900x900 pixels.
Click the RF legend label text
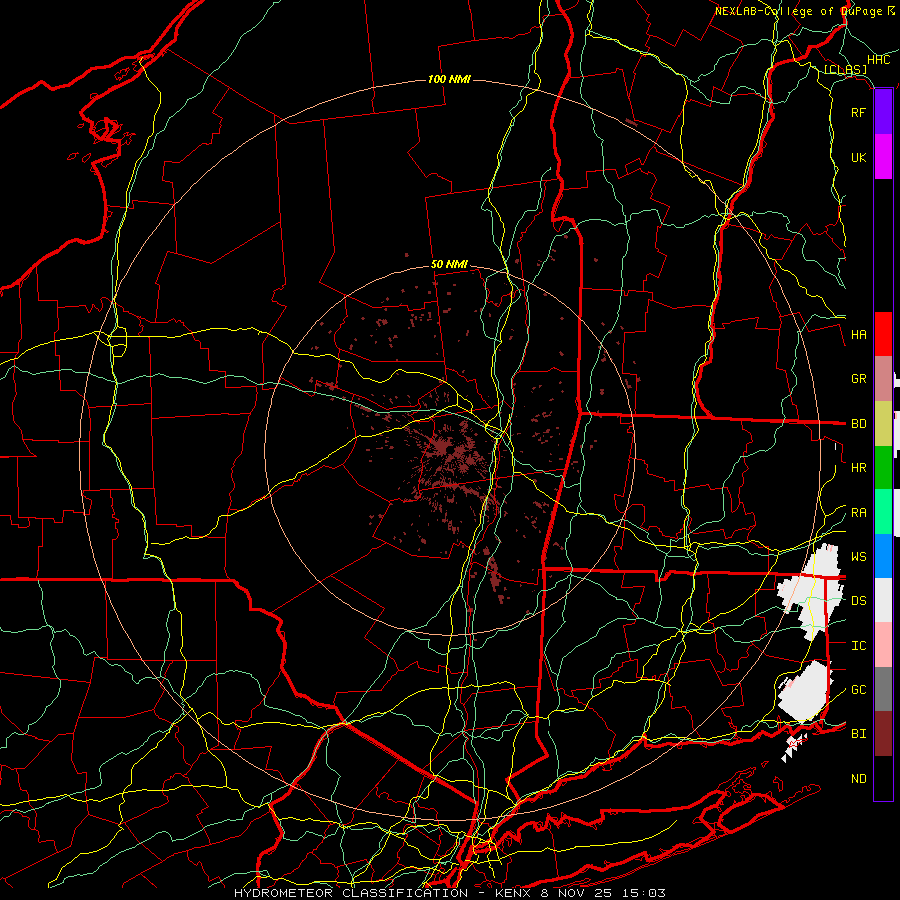point(858,112)
